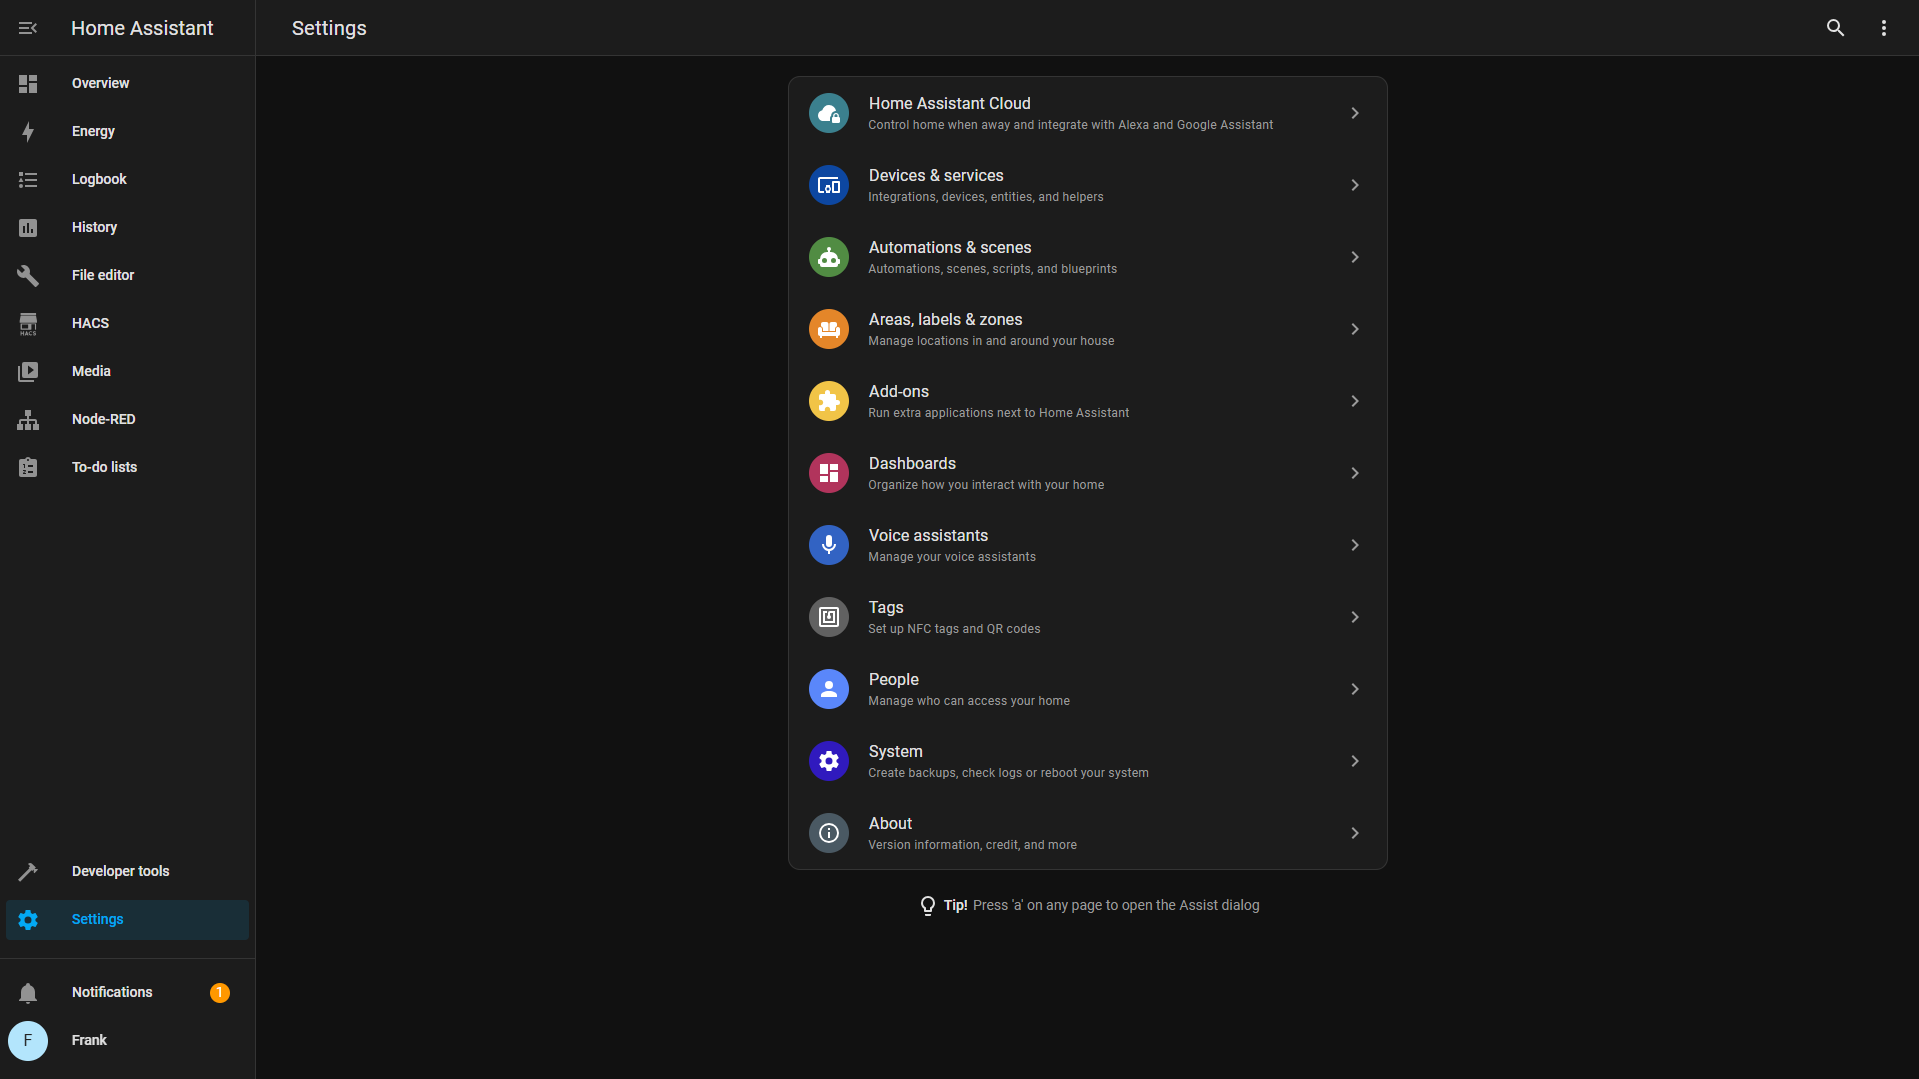Image resolution: width=1919 pixels, height=1079 pixels.
Task: Expand Automations & scenes via its chevron
Action: (x=1355, y=257)
